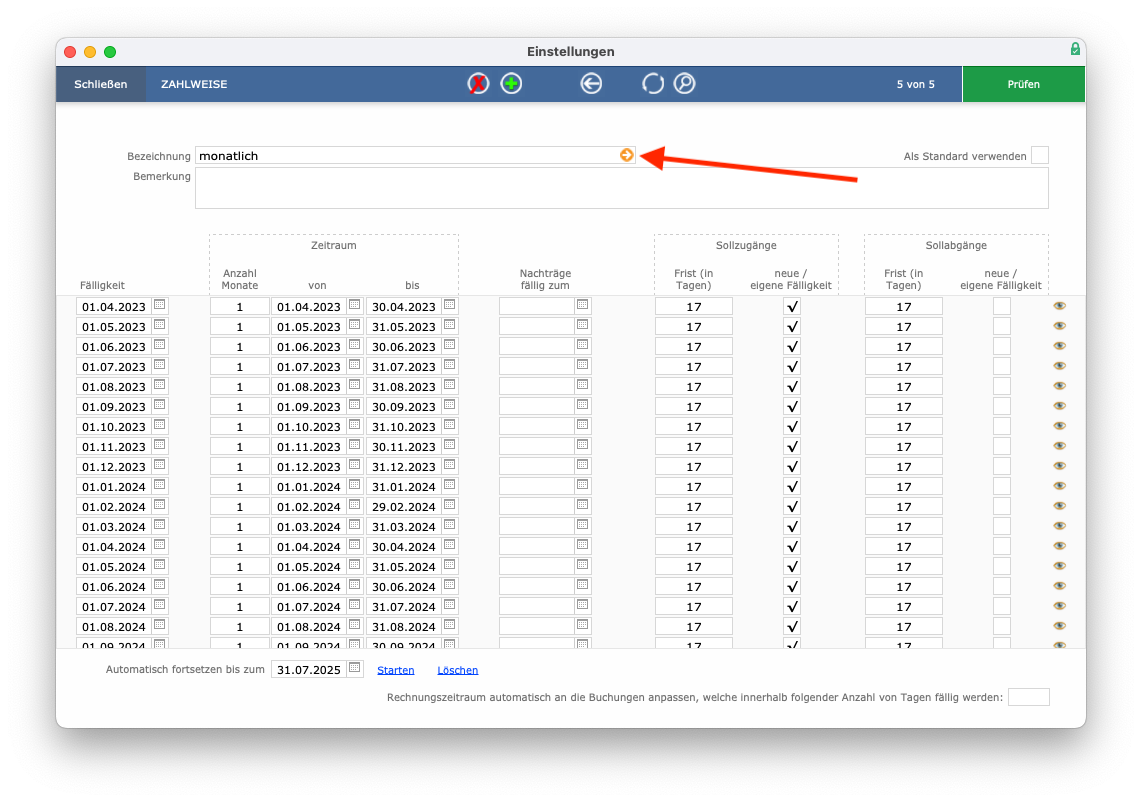Open von date calendar for 01.08.2023 row

tap(355, 385)
